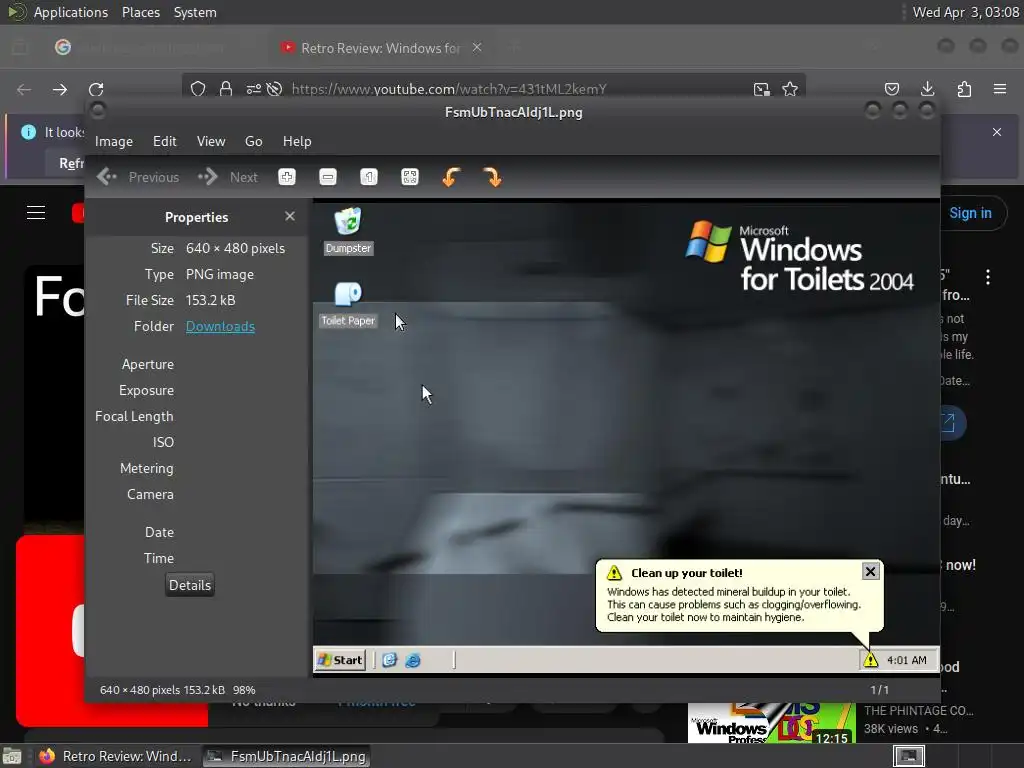Click Firefox forward navigation arrow
The height and width of the screenshot is (768, 1024).
click(x=59, y=89)
